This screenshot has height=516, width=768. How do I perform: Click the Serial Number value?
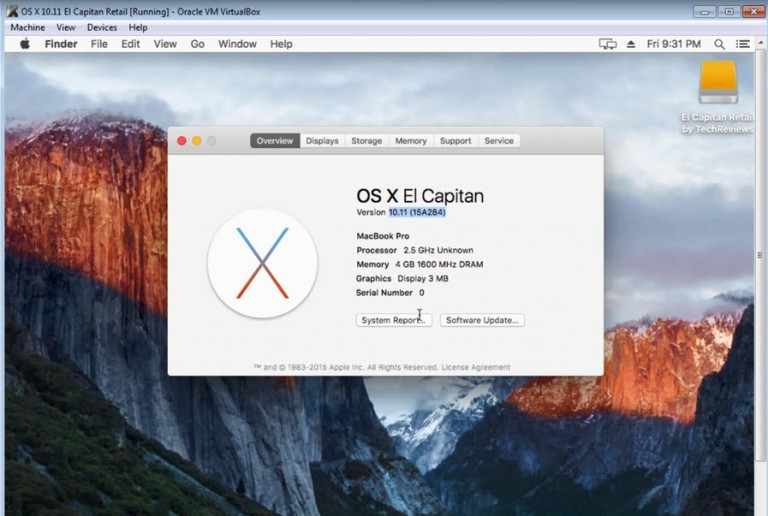[x=422, y=293]
